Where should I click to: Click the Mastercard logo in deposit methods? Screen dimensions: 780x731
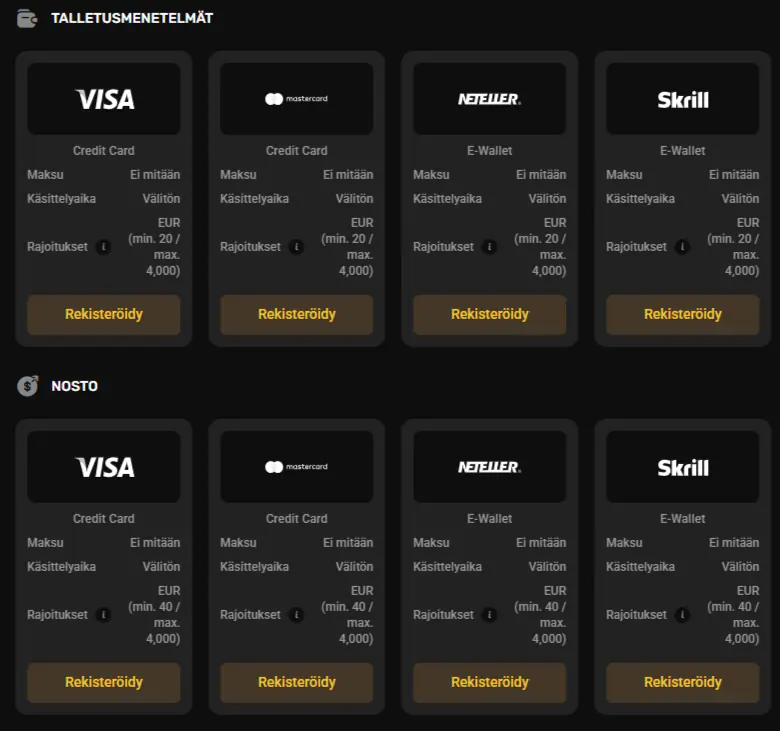(x=296, y=99)
